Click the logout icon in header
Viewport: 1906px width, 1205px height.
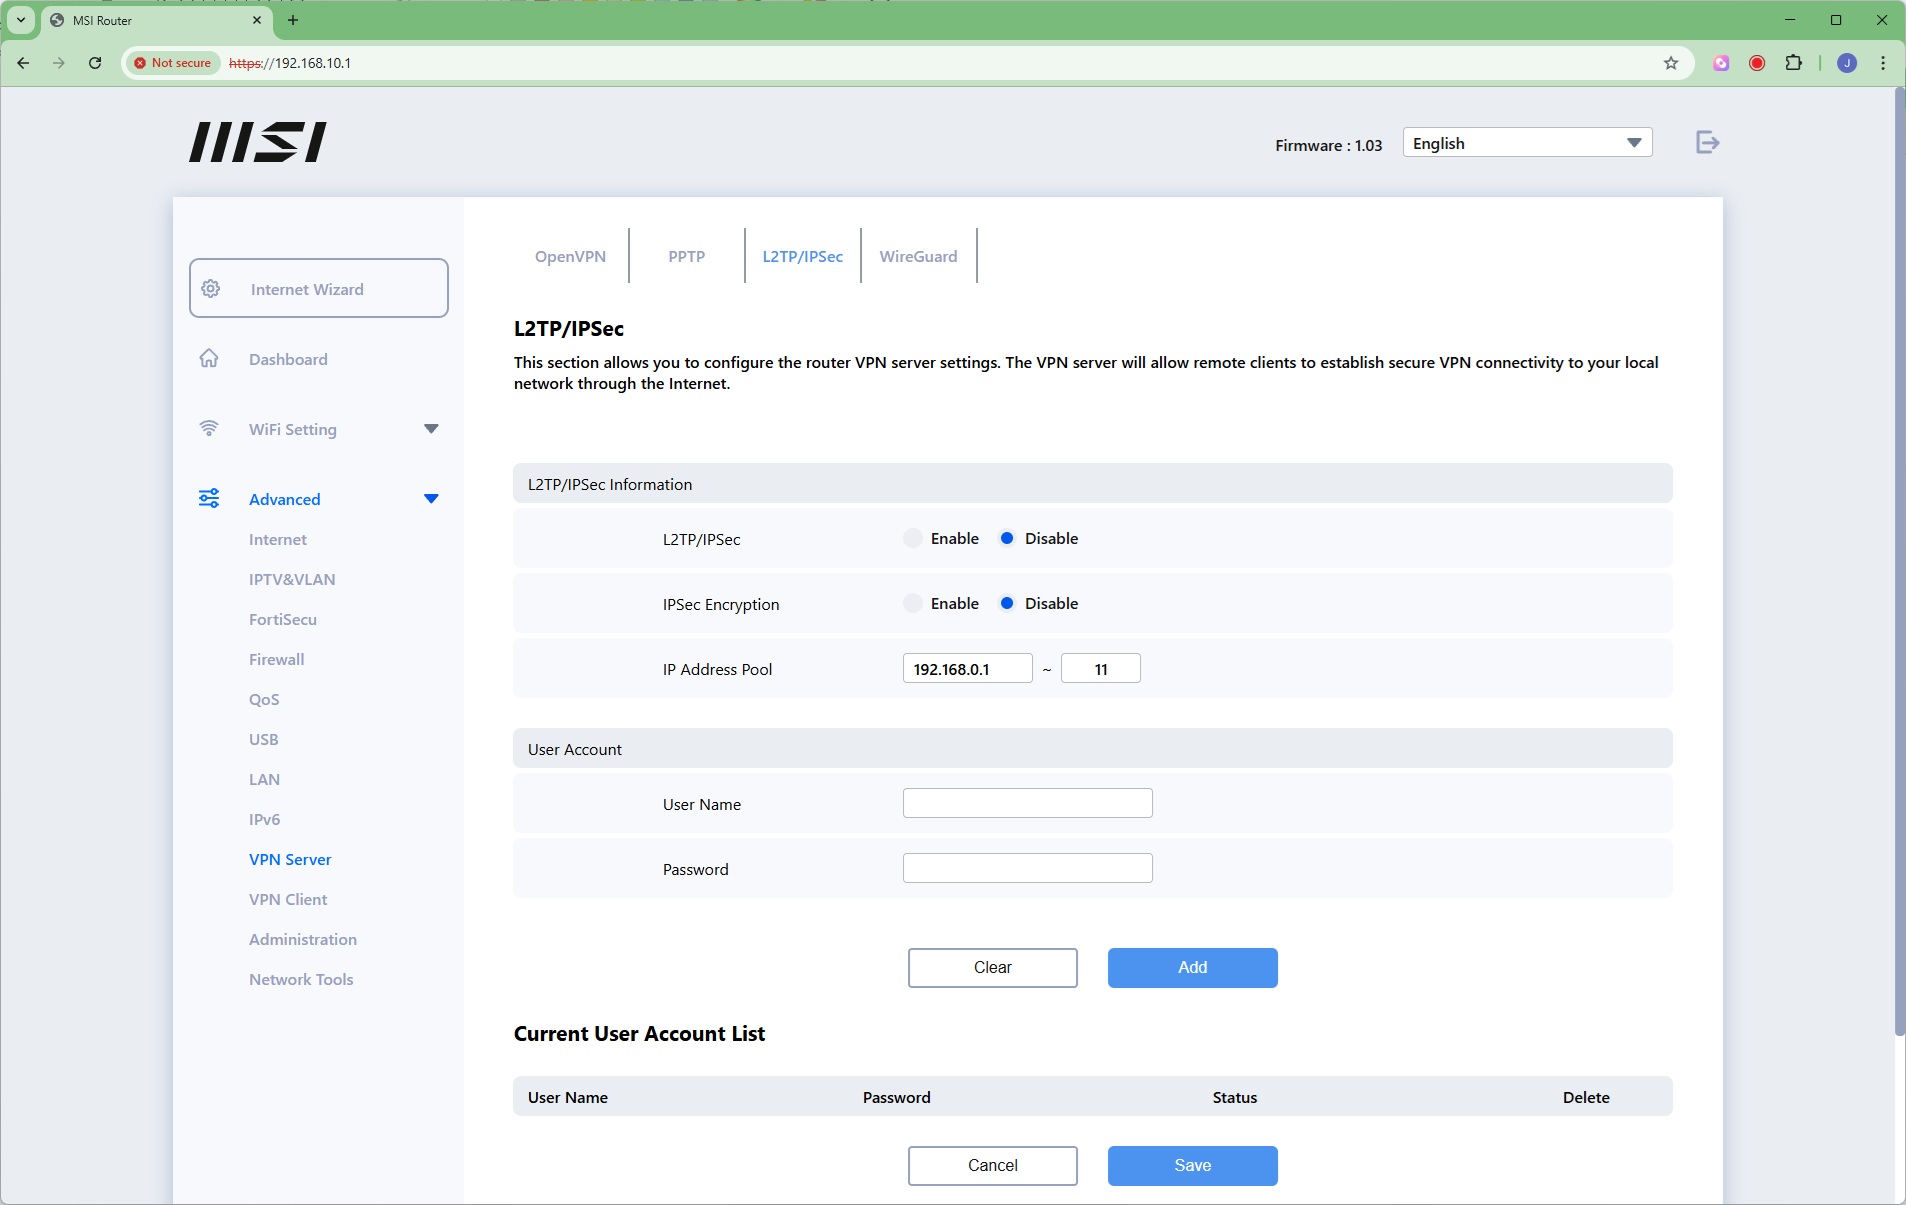point(1707,143)
